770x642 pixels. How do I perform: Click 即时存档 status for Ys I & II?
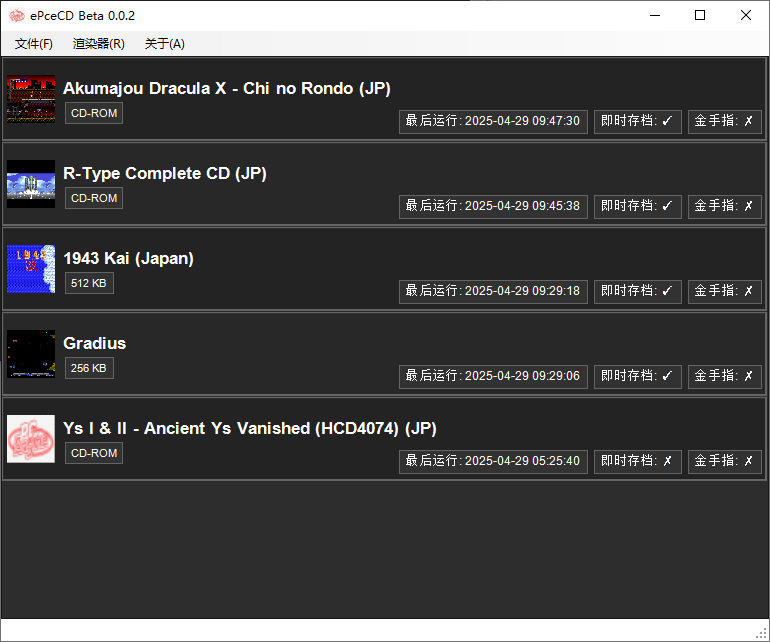pyautogui.click(x=637, y=461)
